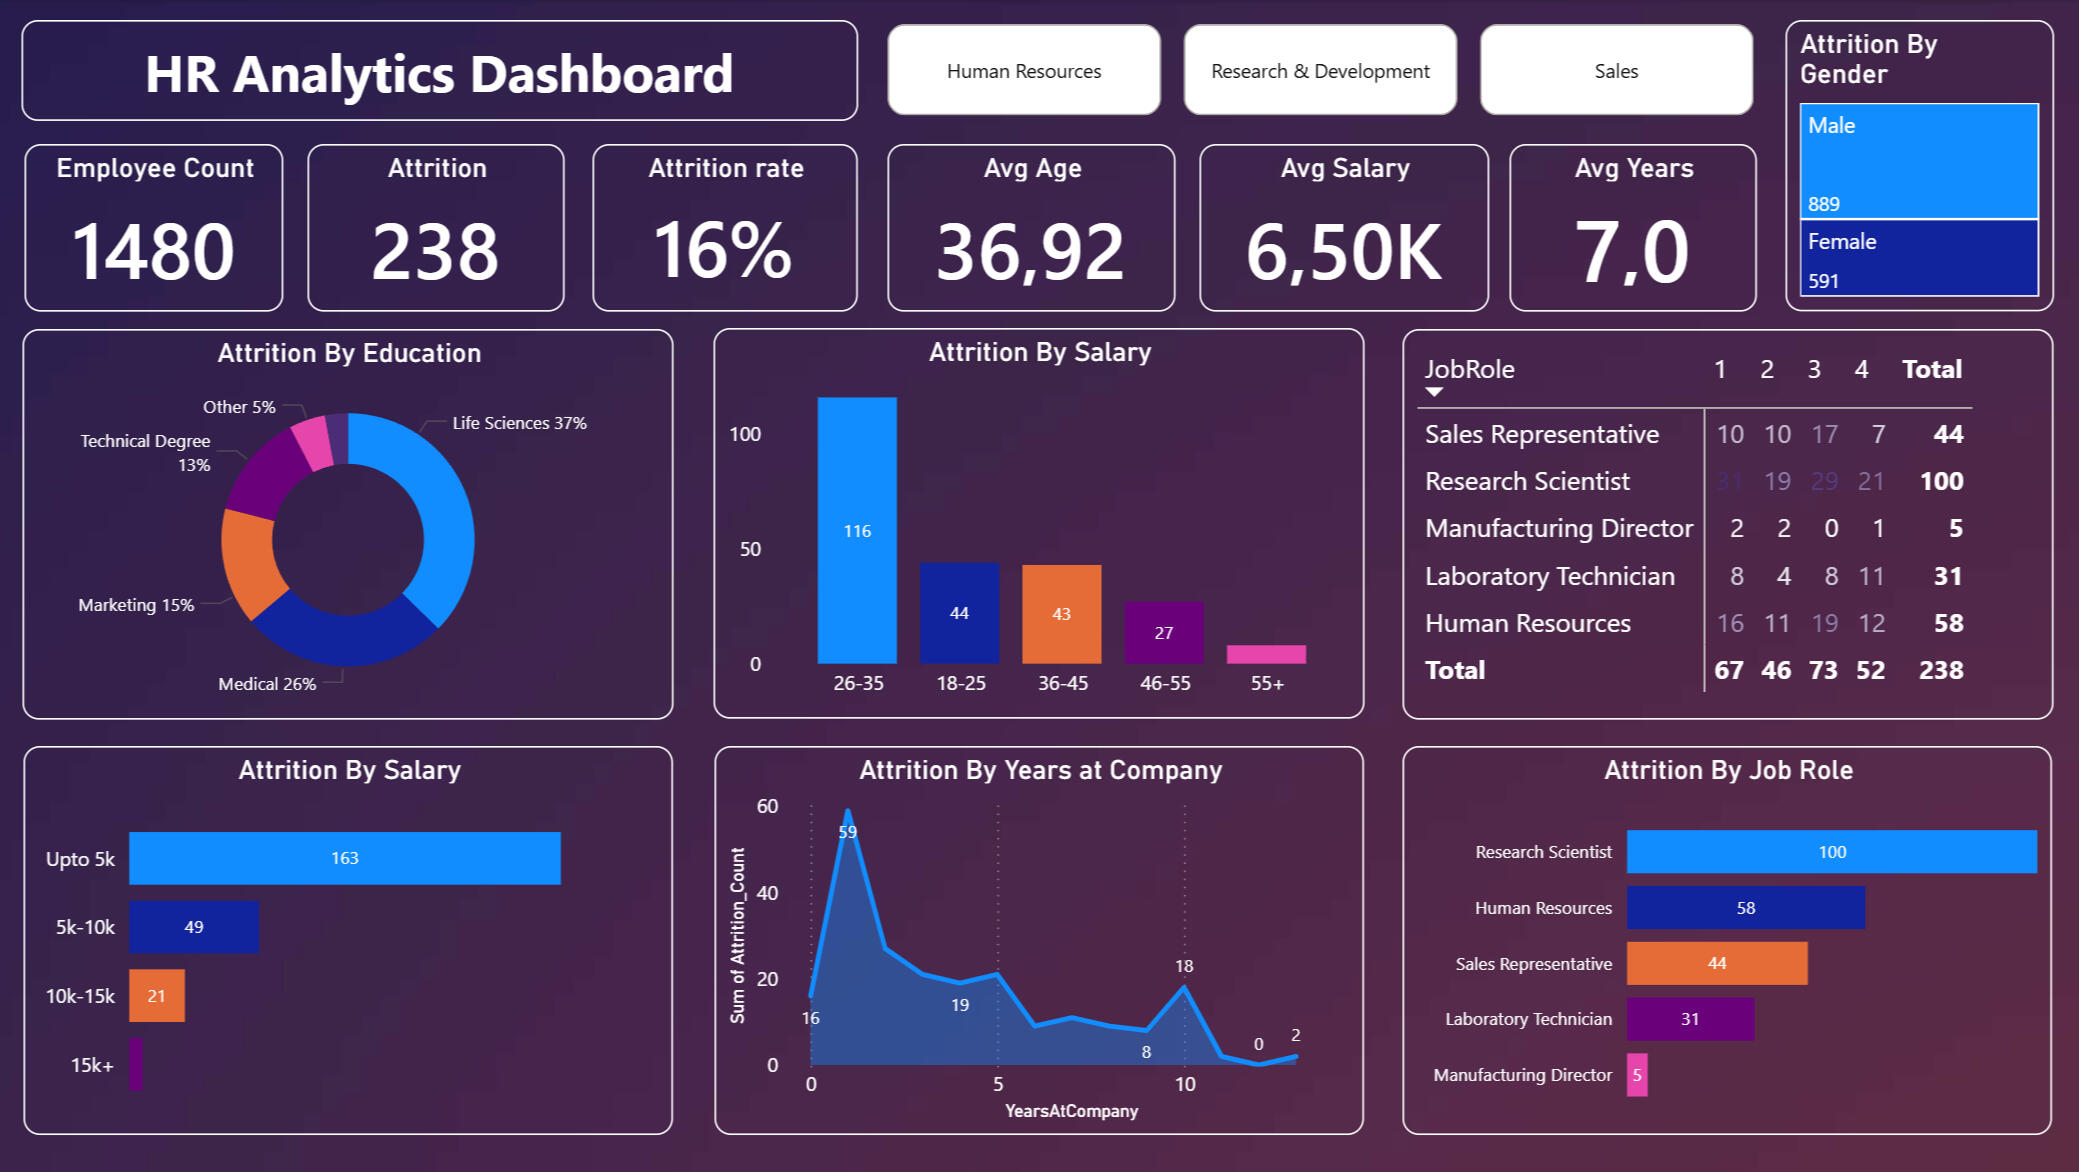Click the Total column header
The image size is (2079, 1172).
pyautogui.click(x=1931, y=369)
